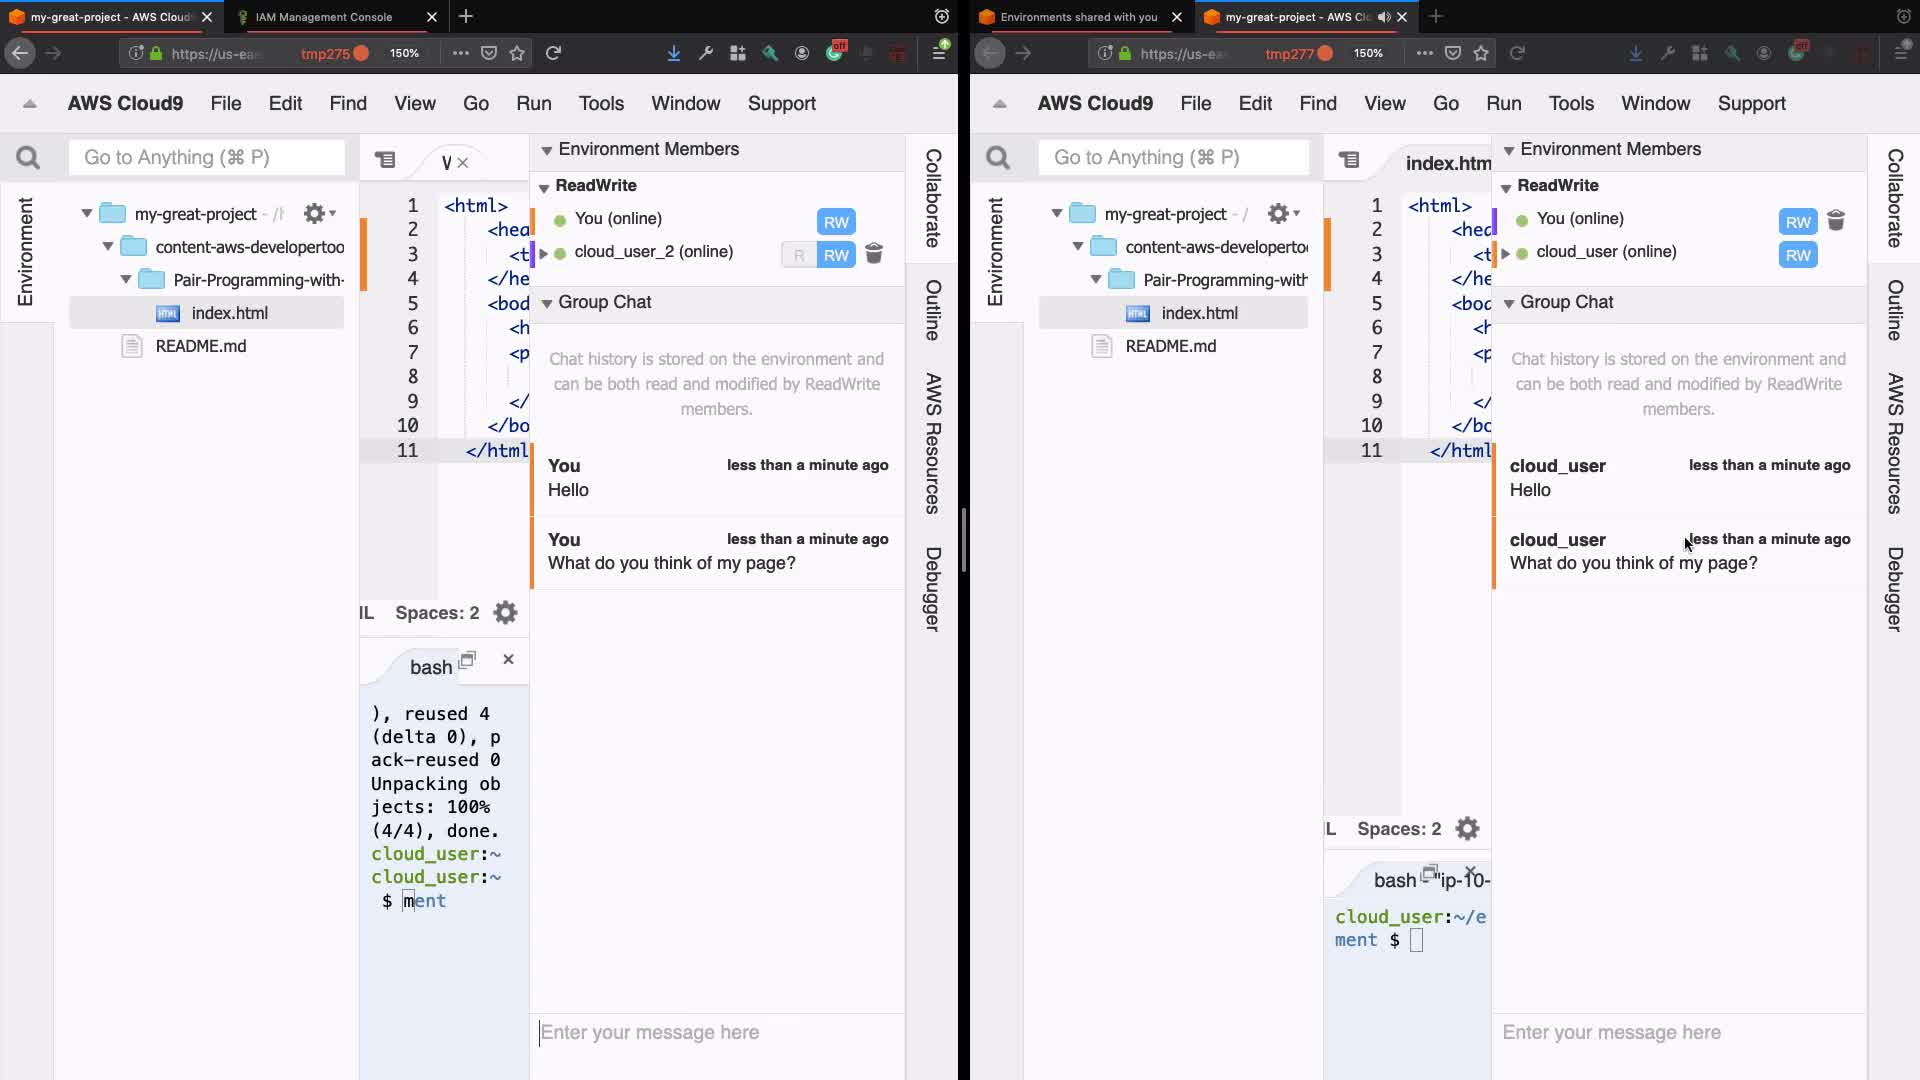
Task: Open the Tools menu in left window
Action: [x=601, y=103]
